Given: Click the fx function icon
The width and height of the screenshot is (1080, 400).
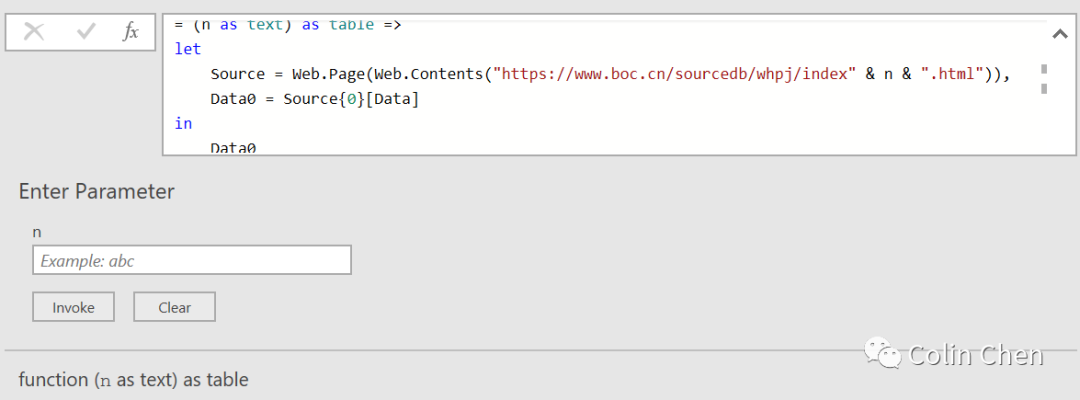Looking at the screenshot, I should [131, 32].
